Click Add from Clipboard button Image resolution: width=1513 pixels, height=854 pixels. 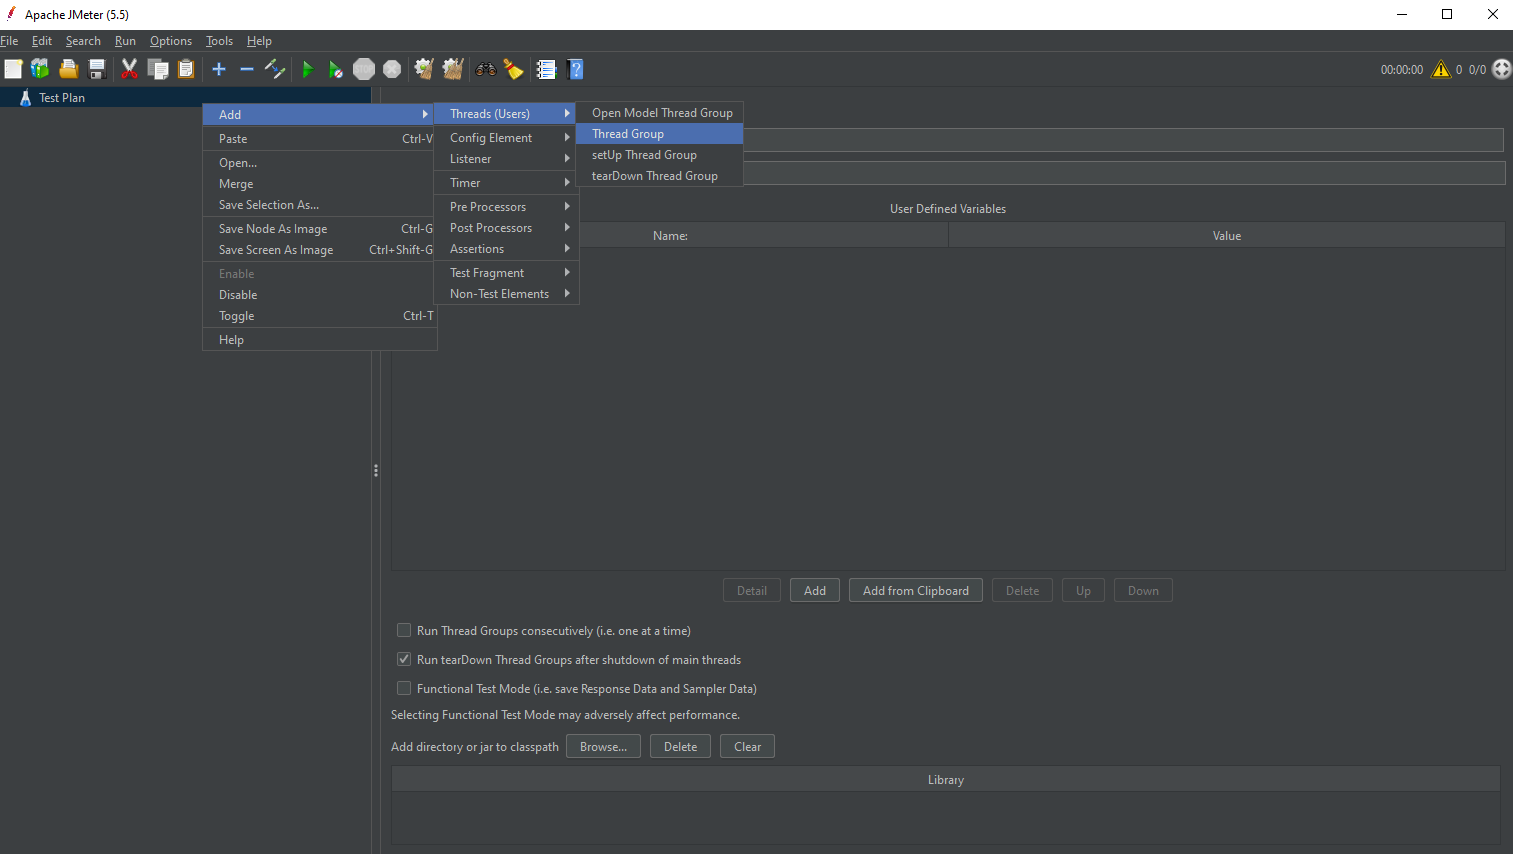click(x=916, y=591)
